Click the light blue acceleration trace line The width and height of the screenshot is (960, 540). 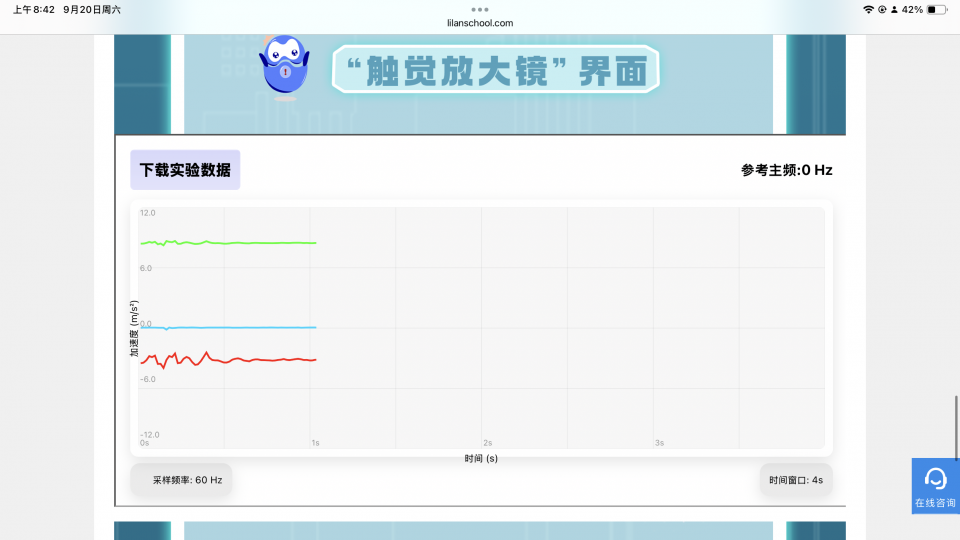point(260,327)
